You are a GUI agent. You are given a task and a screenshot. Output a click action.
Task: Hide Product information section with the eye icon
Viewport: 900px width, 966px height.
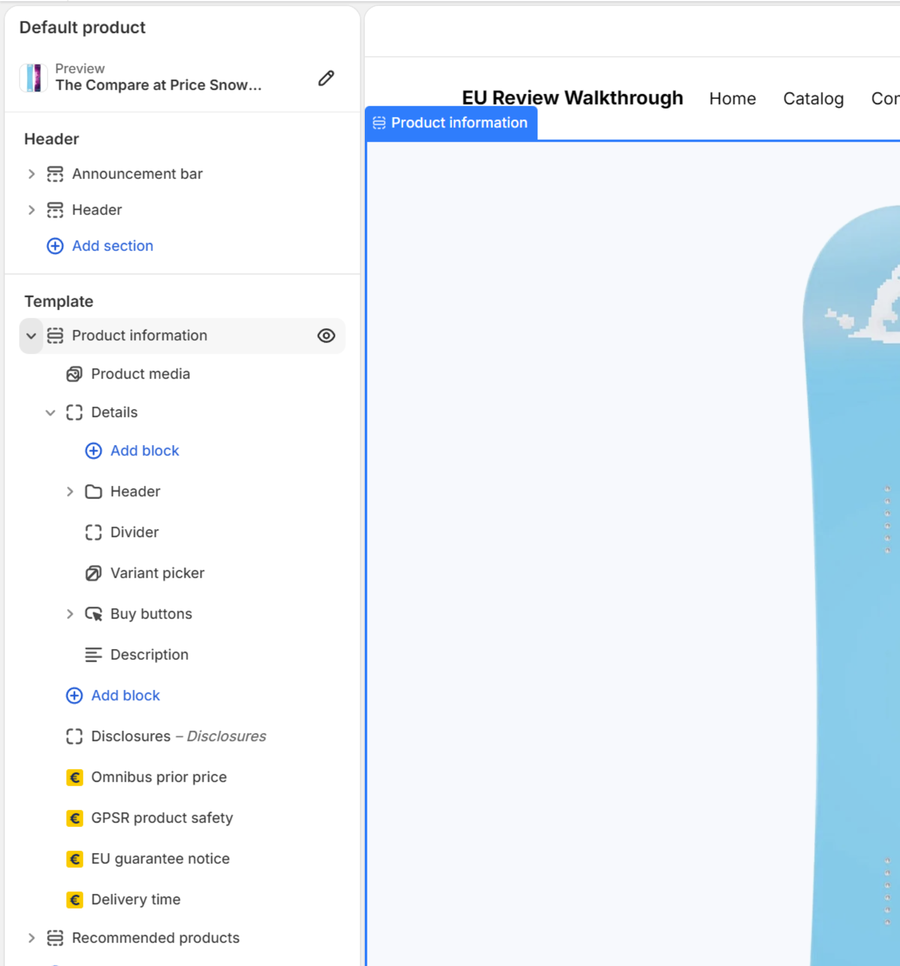(x=326, y=336)
